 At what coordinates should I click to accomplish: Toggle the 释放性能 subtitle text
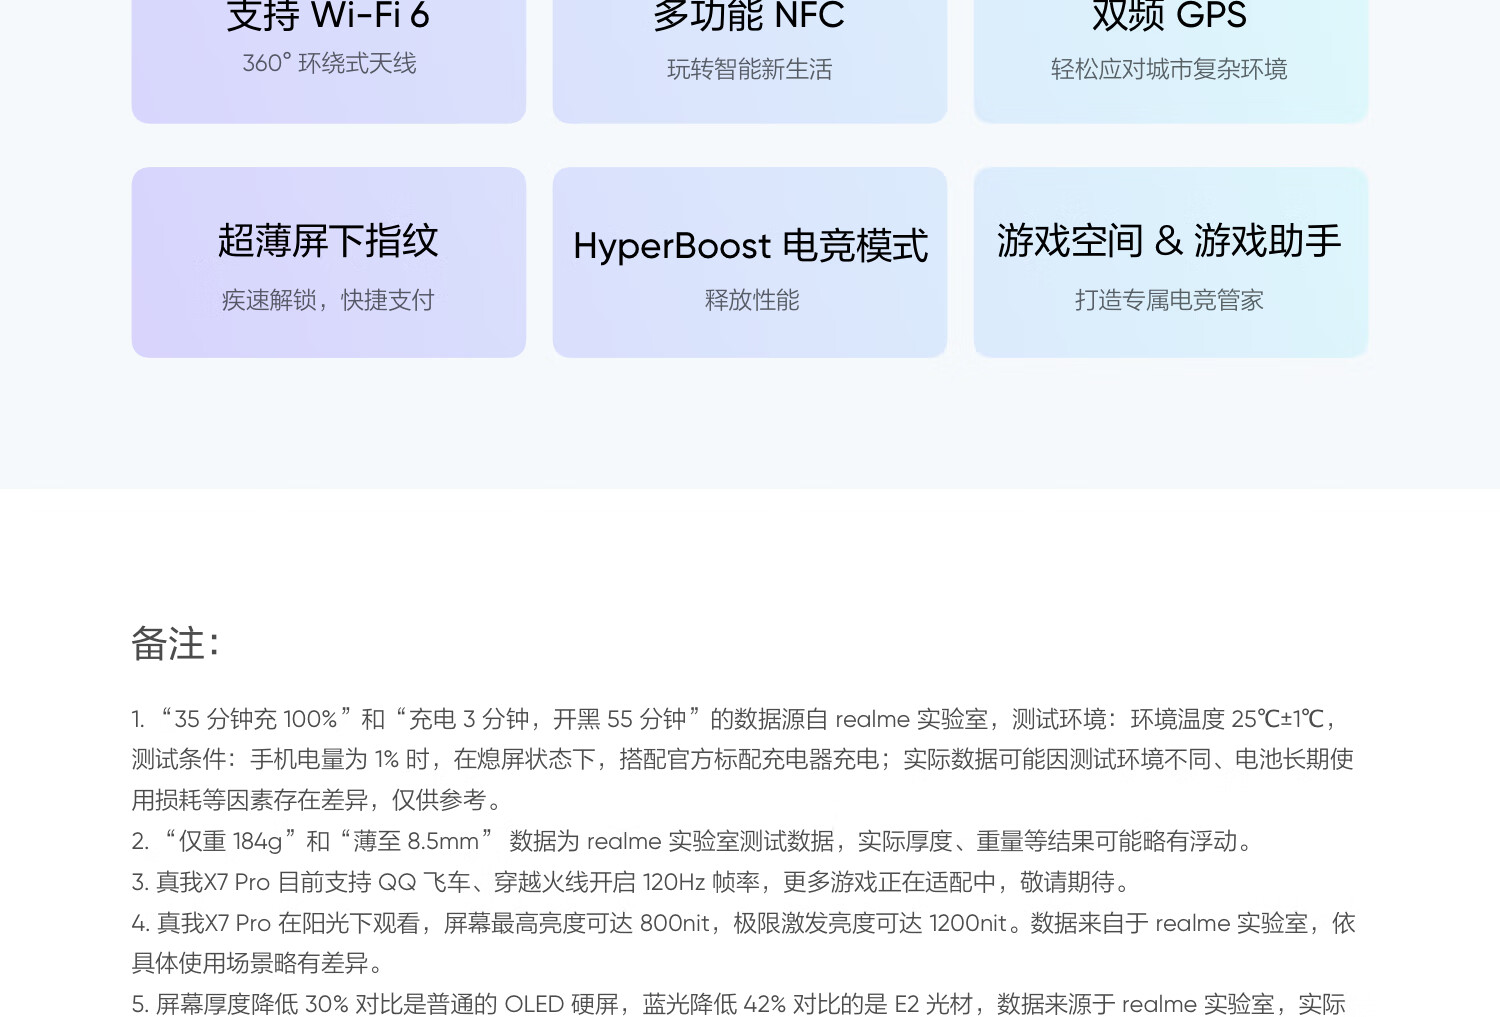[750, 299]
